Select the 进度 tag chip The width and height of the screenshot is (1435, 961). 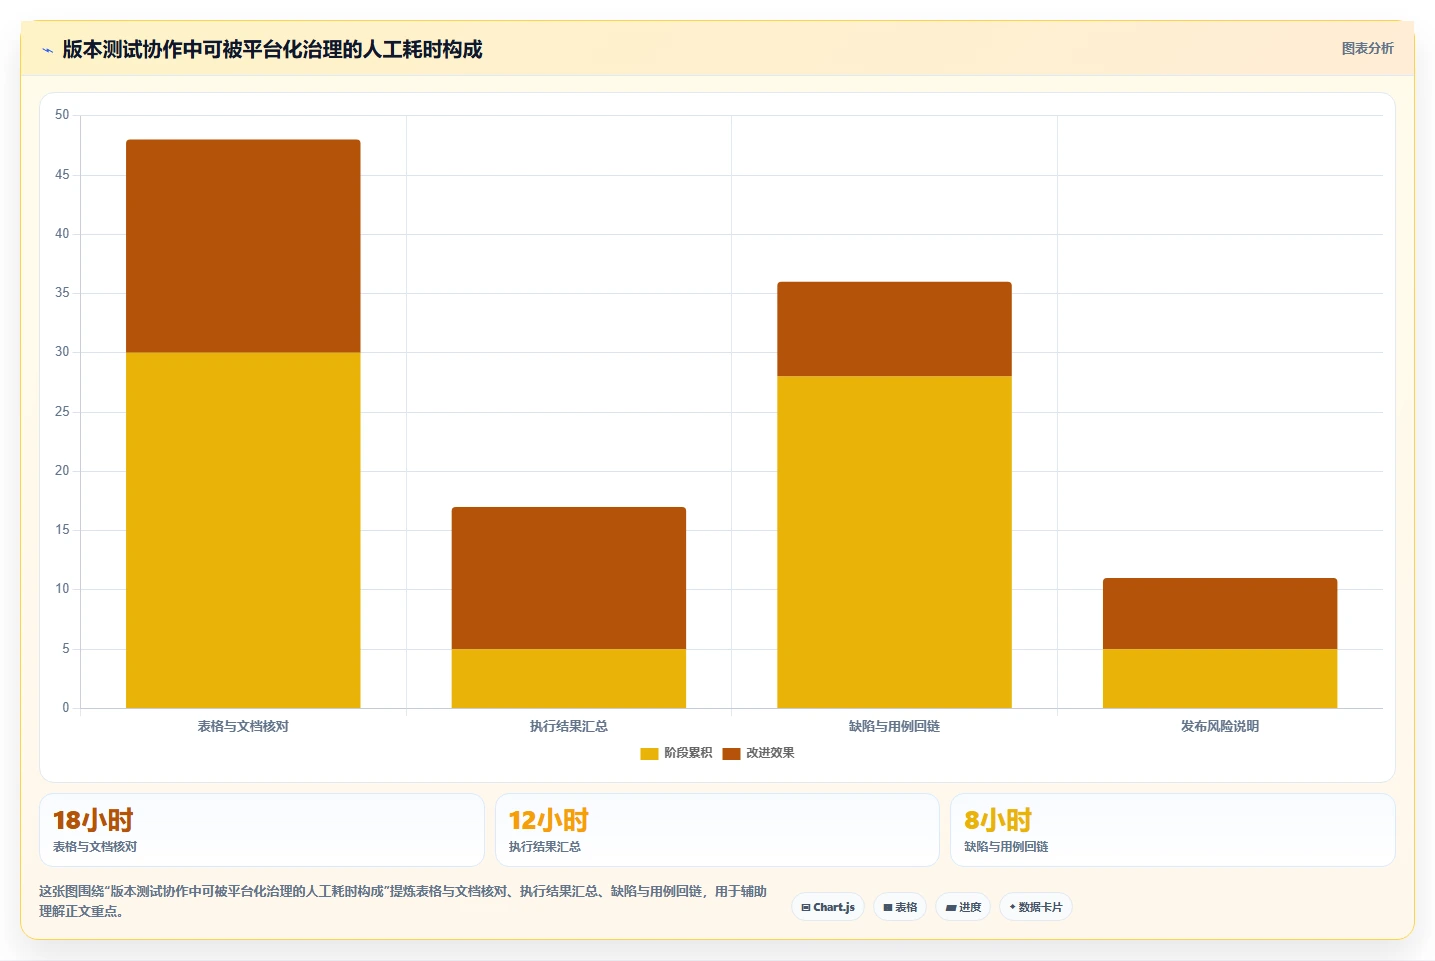963,907
